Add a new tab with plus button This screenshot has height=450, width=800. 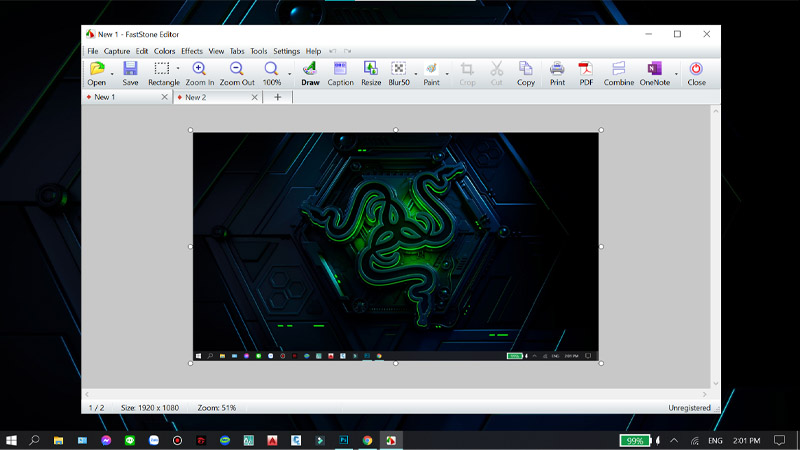[278, 97]
